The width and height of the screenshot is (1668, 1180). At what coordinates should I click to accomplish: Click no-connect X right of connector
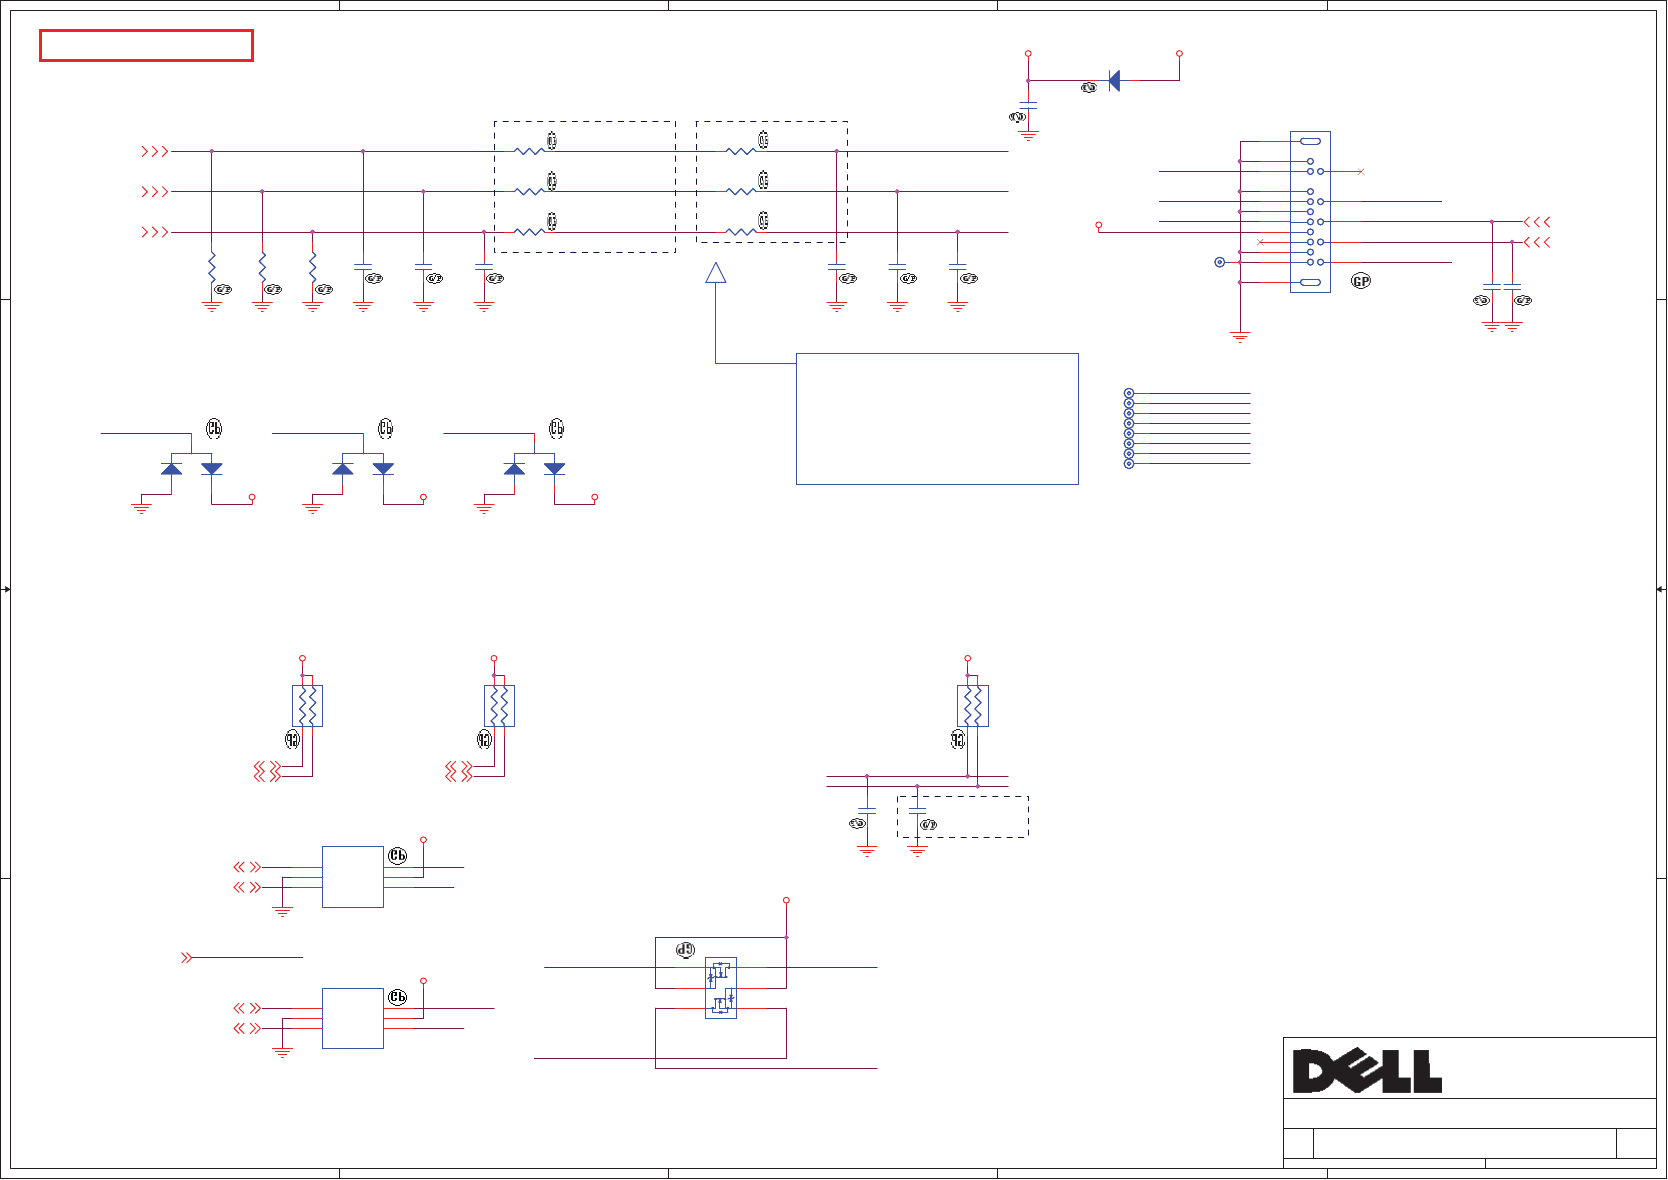(1361, 172)
